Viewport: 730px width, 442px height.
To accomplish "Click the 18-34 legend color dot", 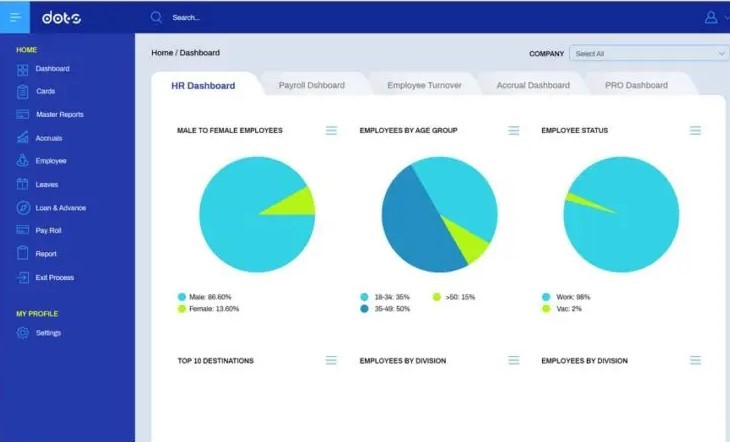I will [x=364, y=297].
